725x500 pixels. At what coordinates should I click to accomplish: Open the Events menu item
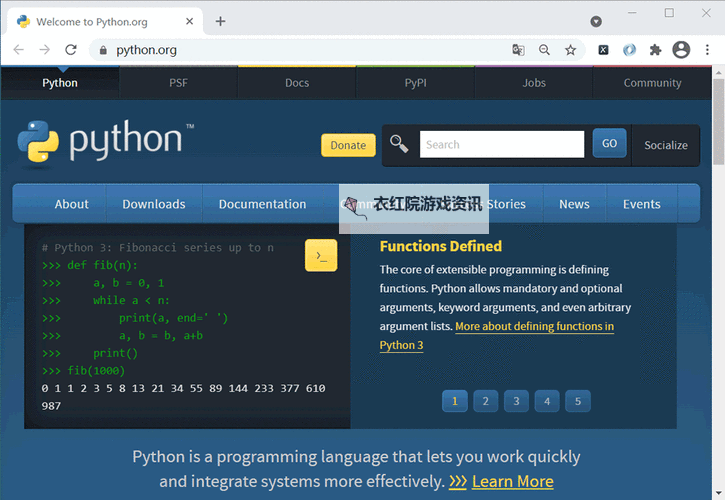[x=641, y=204]
